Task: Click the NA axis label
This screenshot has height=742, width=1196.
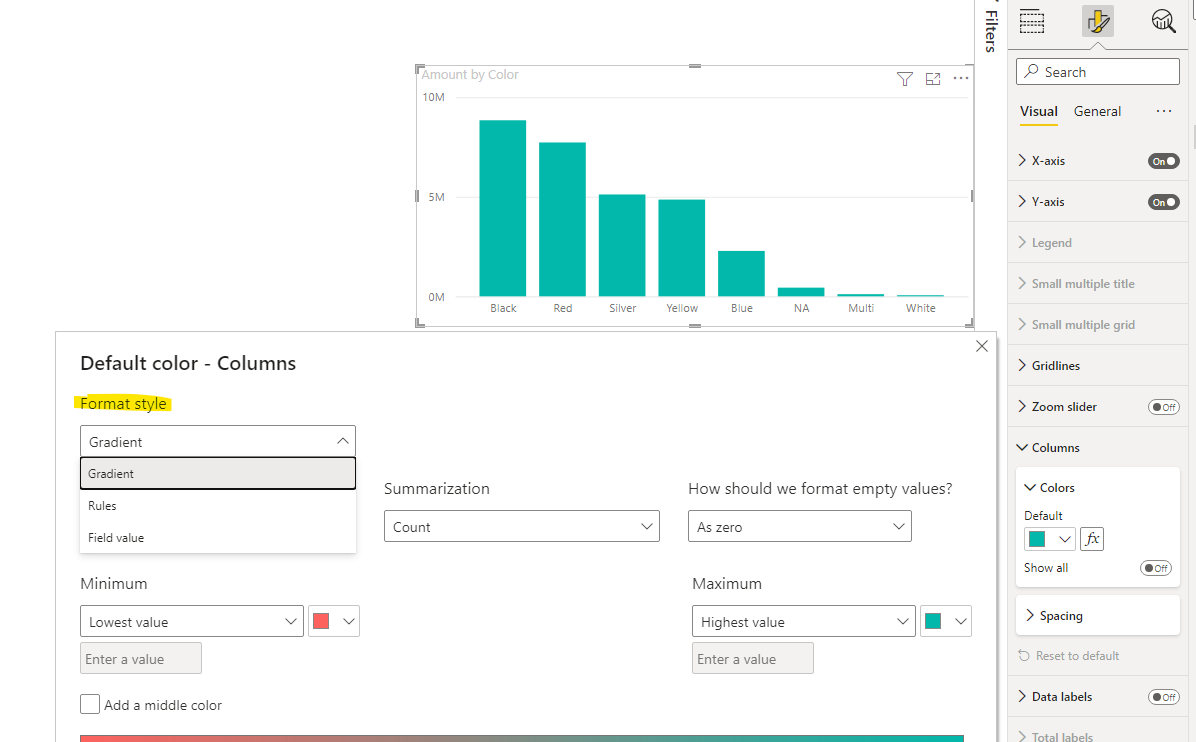Action: [x=801, y=308]
